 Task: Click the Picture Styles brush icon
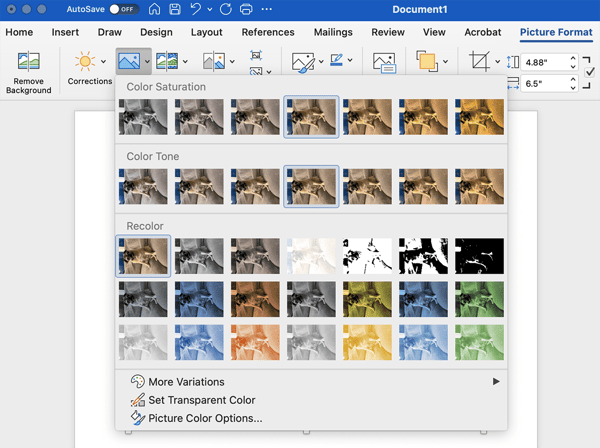(303, 62)
